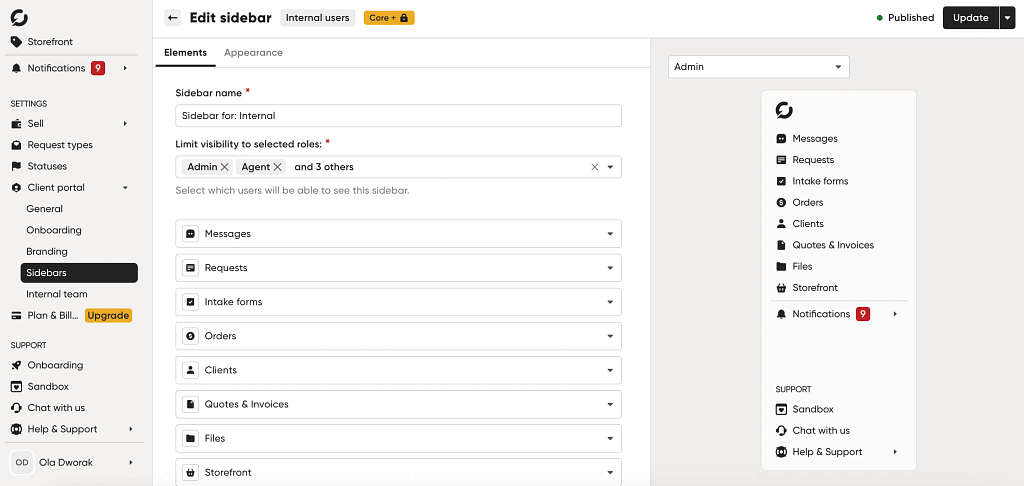Click the Storefront basket icon in the elements list

(x=191, y=472)
